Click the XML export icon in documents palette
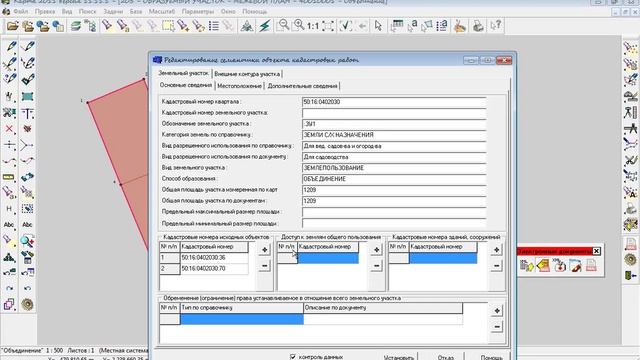This screenshot has height=360, width=640. [559, 265]
